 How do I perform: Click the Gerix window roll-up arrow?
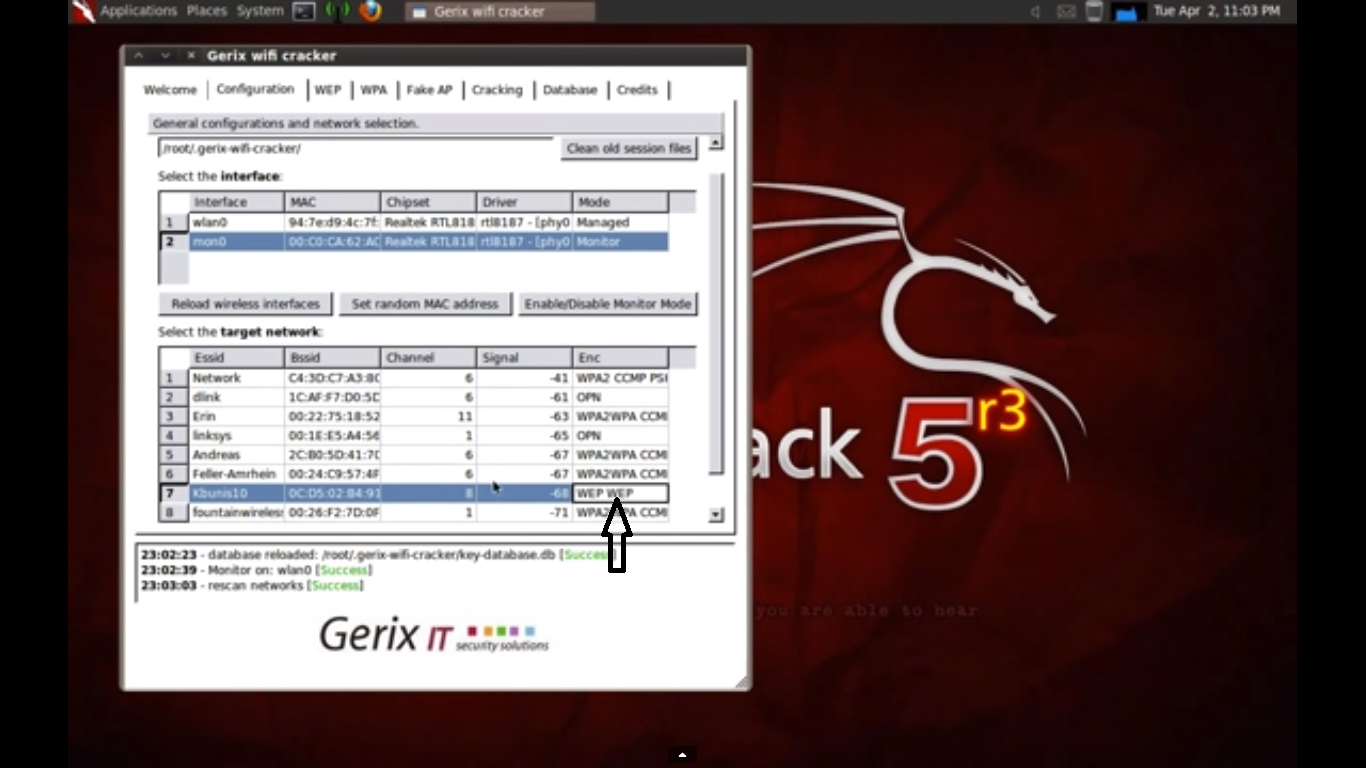click(x=139, y=55)
